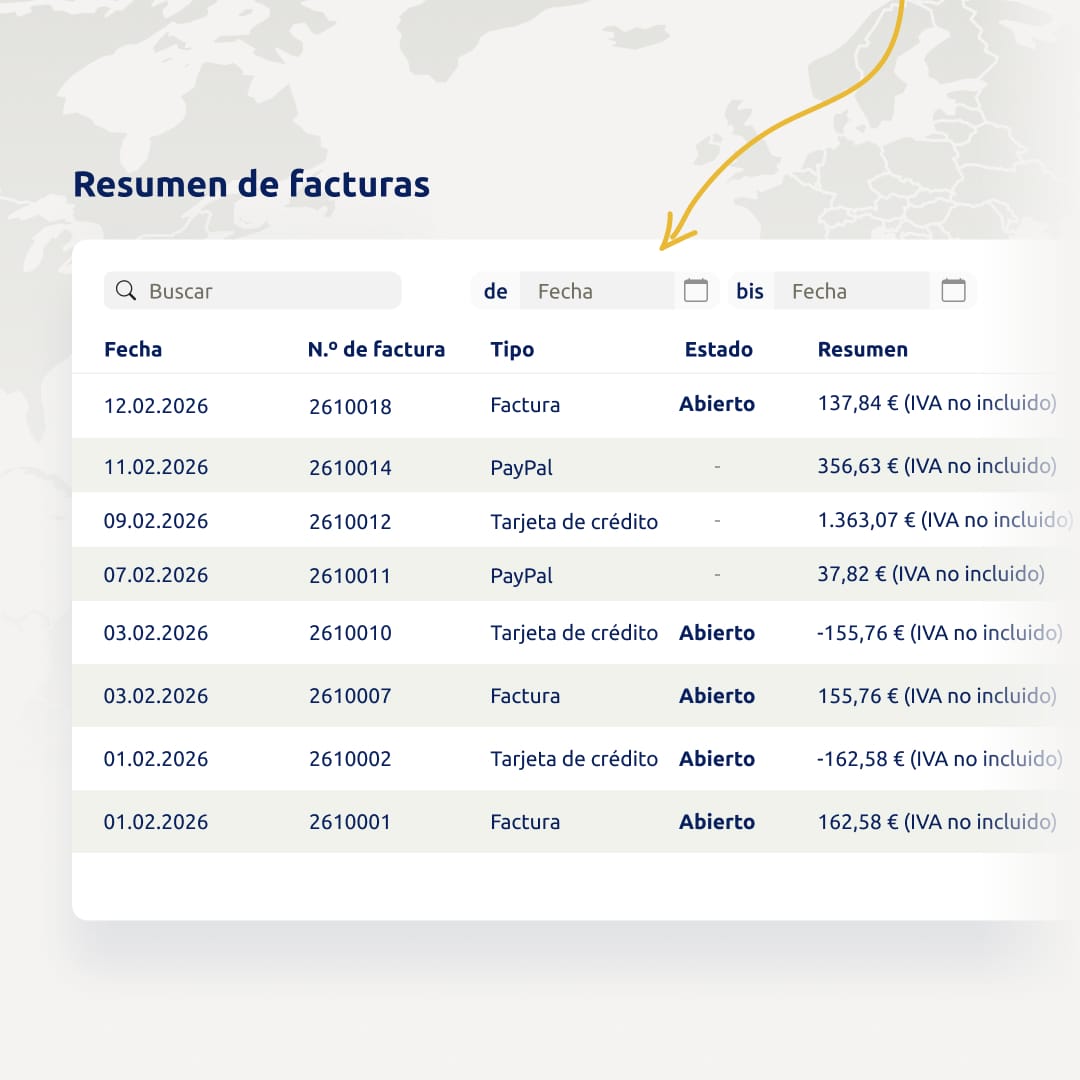The image size is (1080, 1080).
Task: Click amount -155,76 € (IVA no incluido)
Action: [939, 633]
